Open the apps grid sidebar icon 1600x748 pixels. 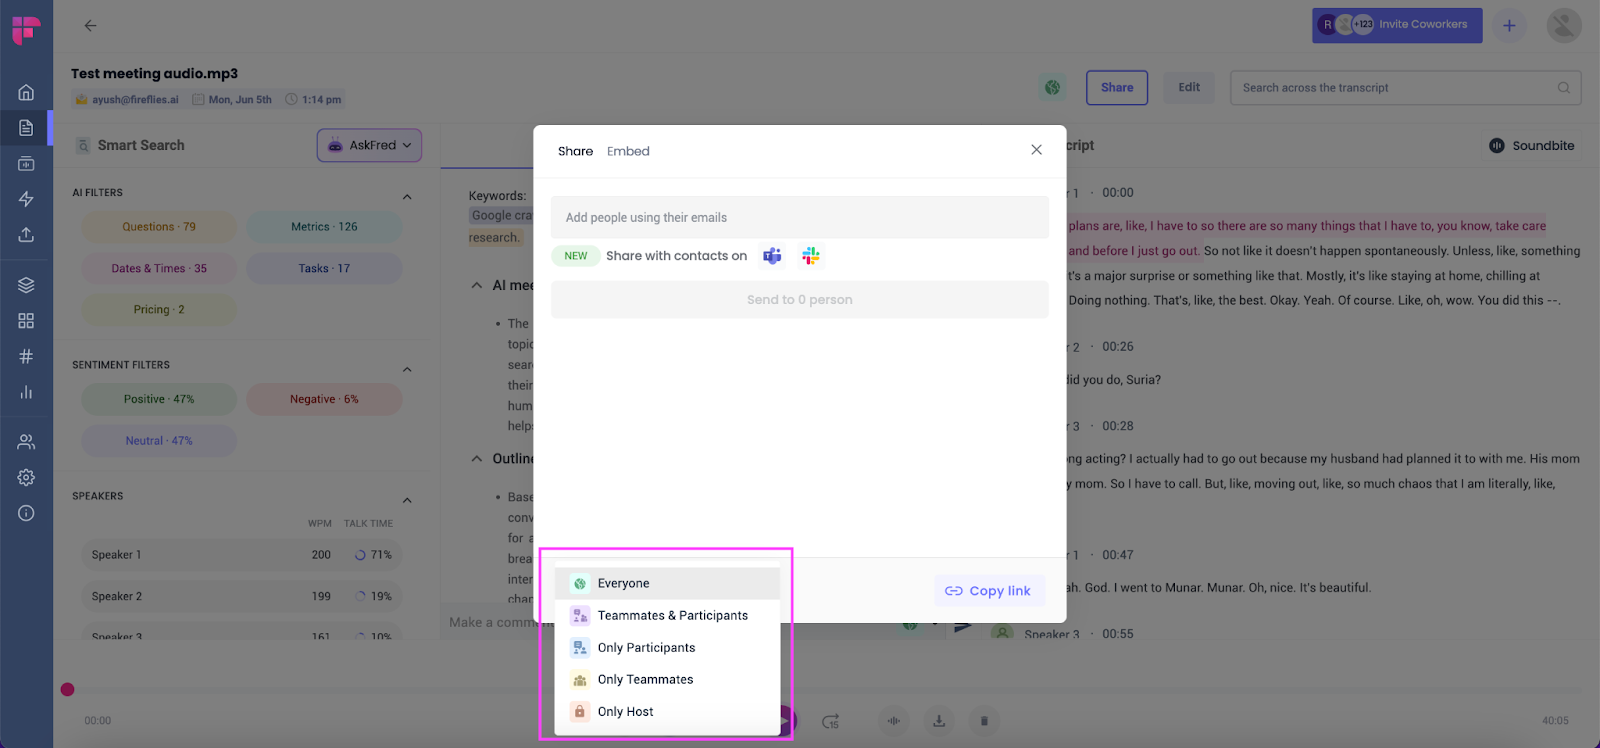pos(26,321)
